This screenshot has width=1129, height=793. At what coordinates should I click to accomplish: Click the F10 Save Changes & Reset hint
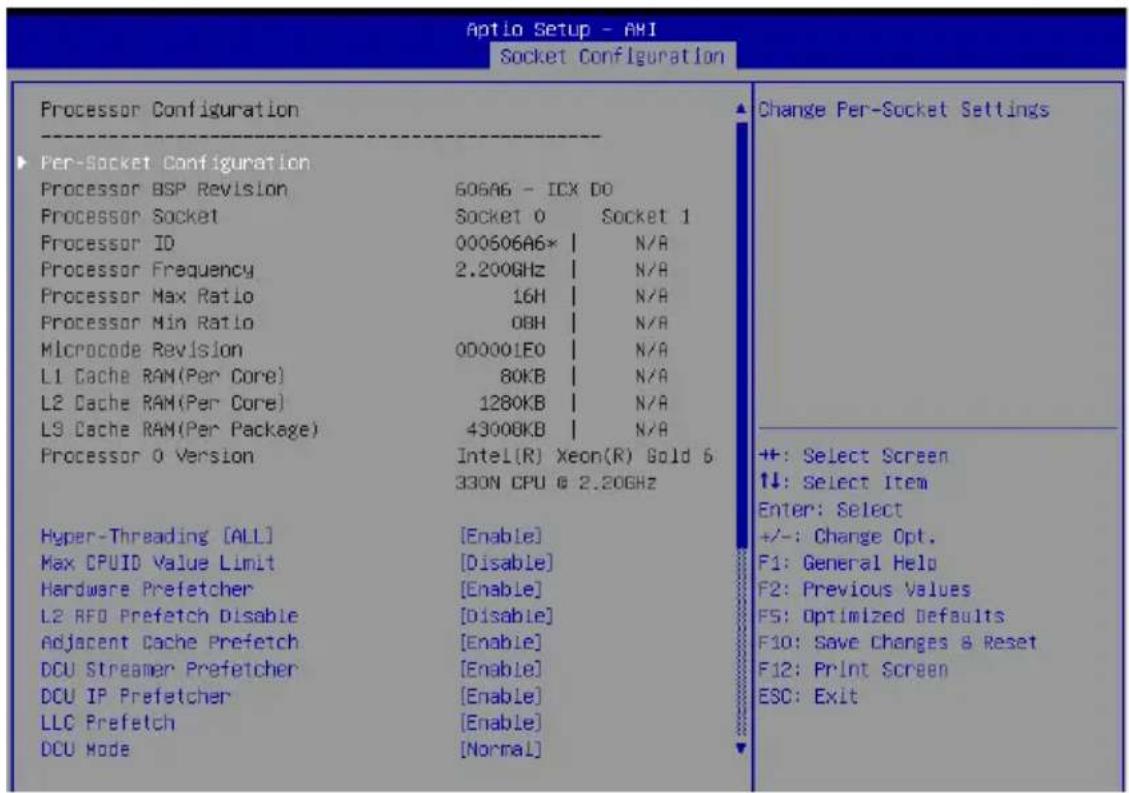(897, 642)
